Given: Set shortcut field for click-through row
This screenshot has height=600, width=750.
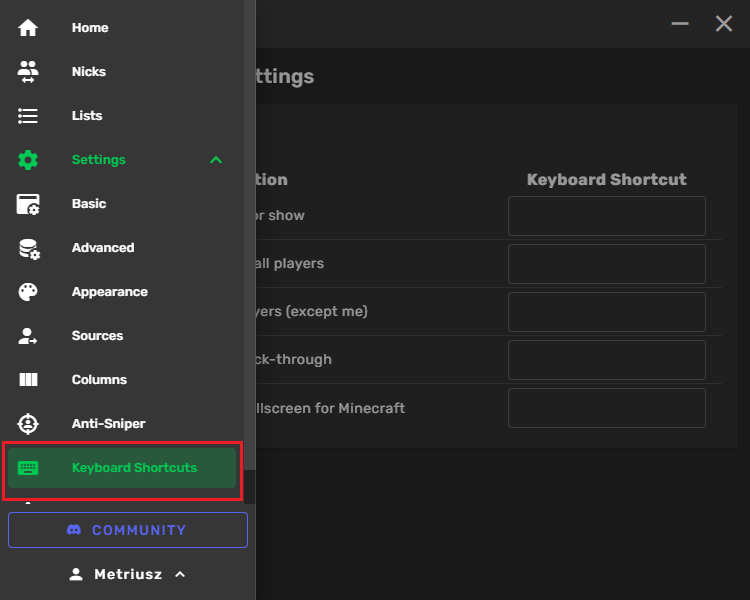Looking at the screenshot, I should pos(606,360).
